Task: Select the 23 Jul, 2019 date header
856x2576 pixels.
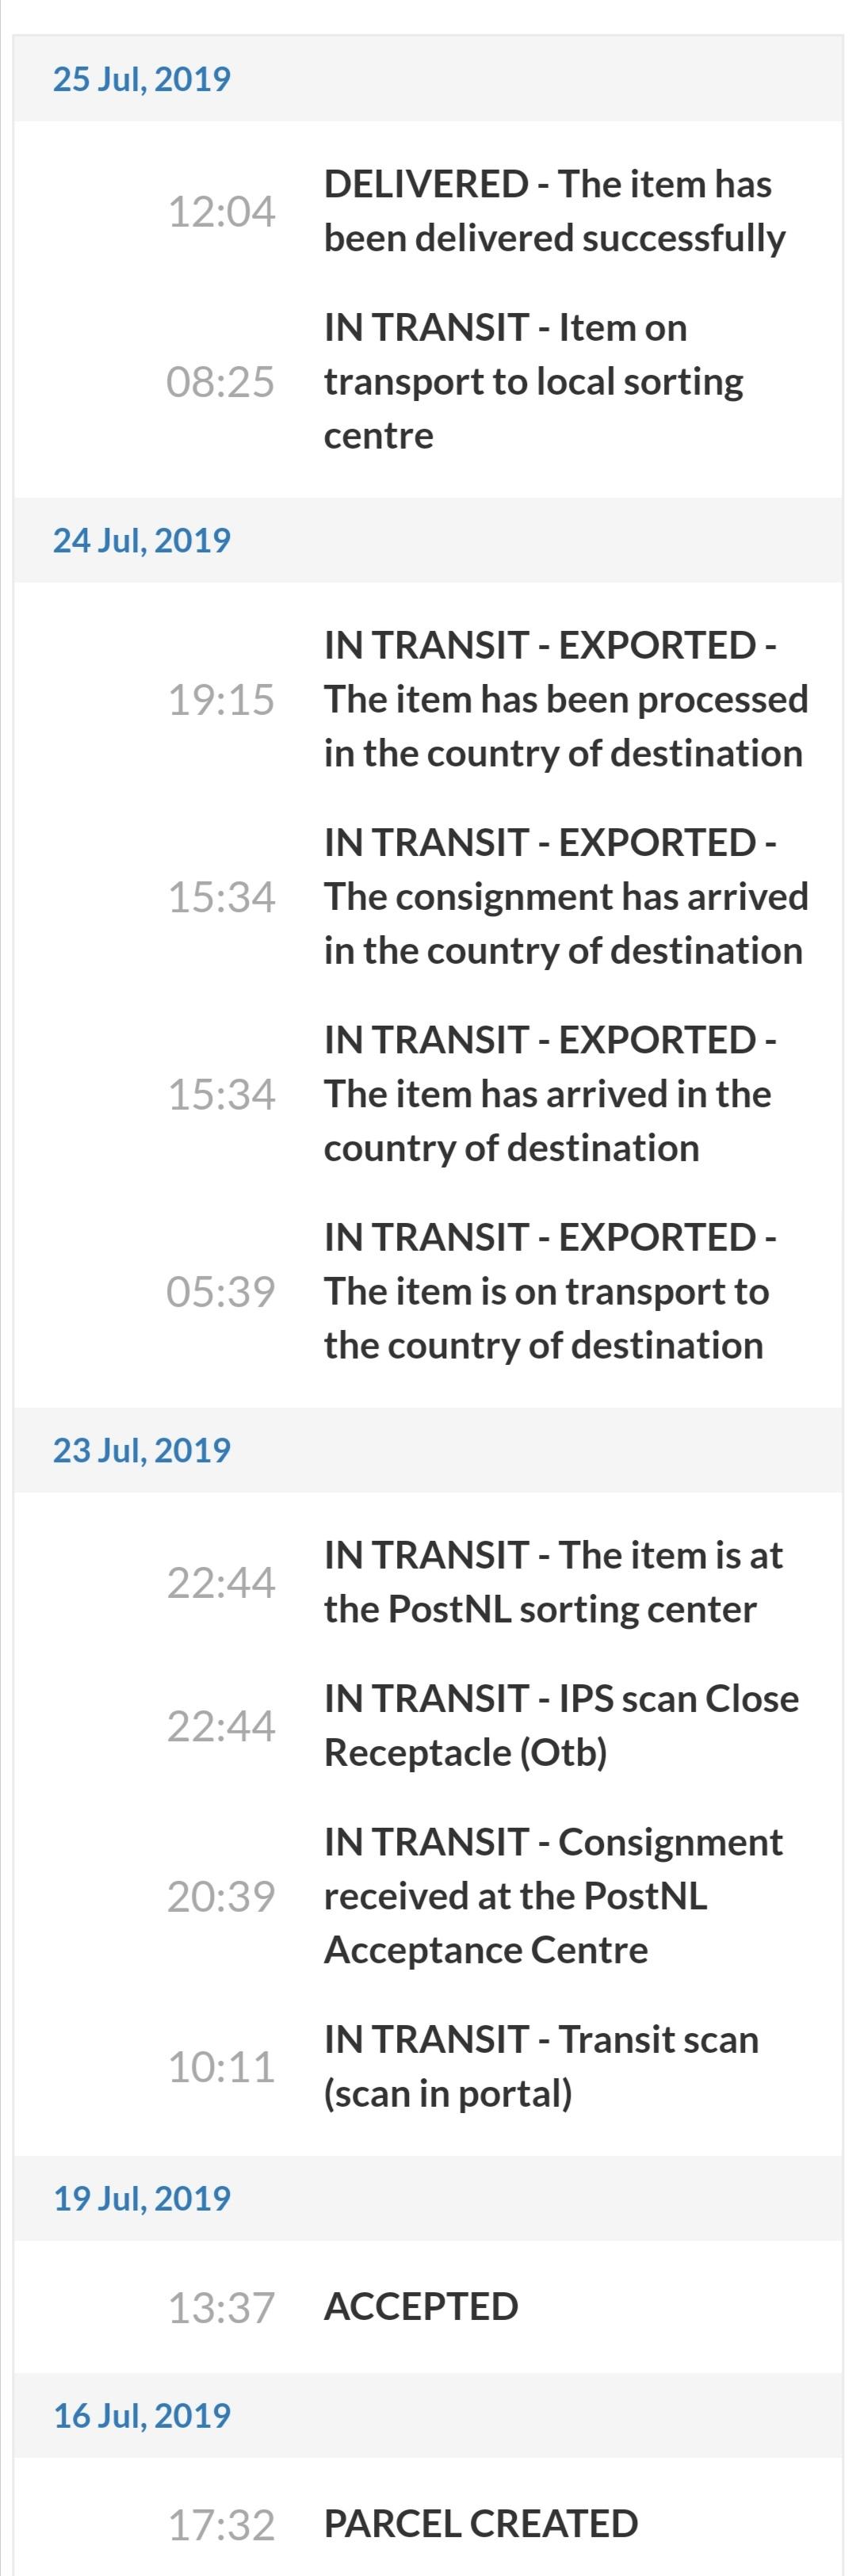Action: point(428,1450)
